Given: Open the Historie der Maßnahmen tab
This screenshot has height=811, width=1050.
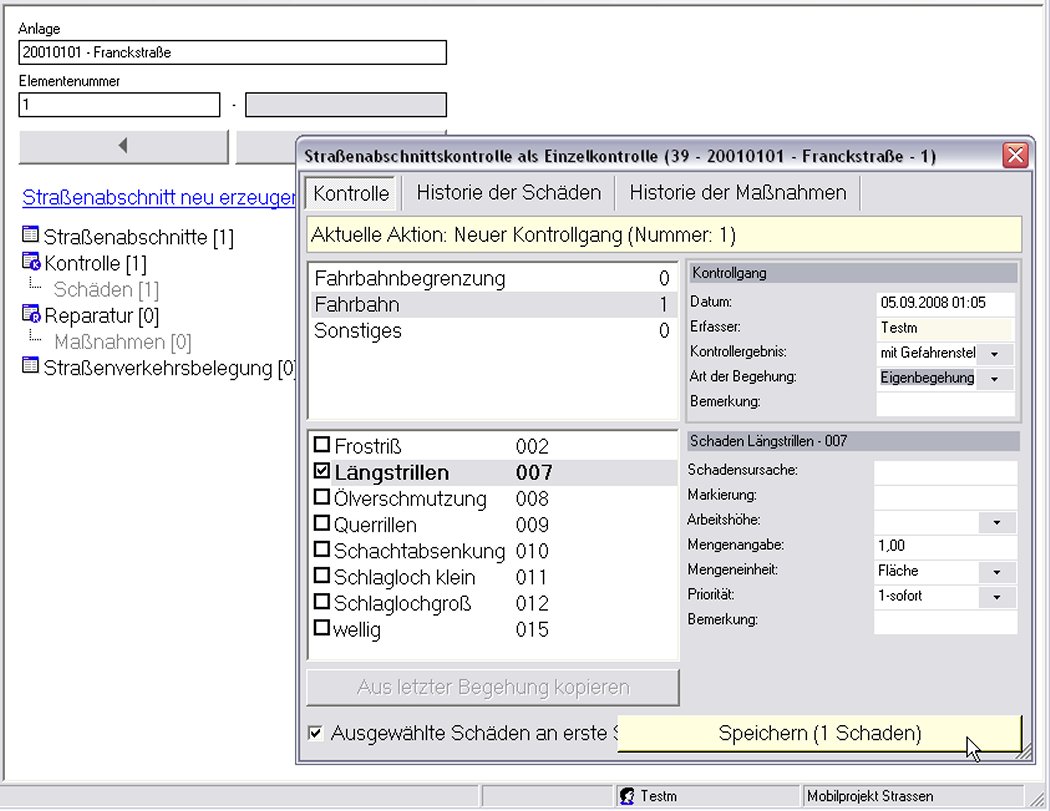Looking at the screenshot, I should pos(737,192).
